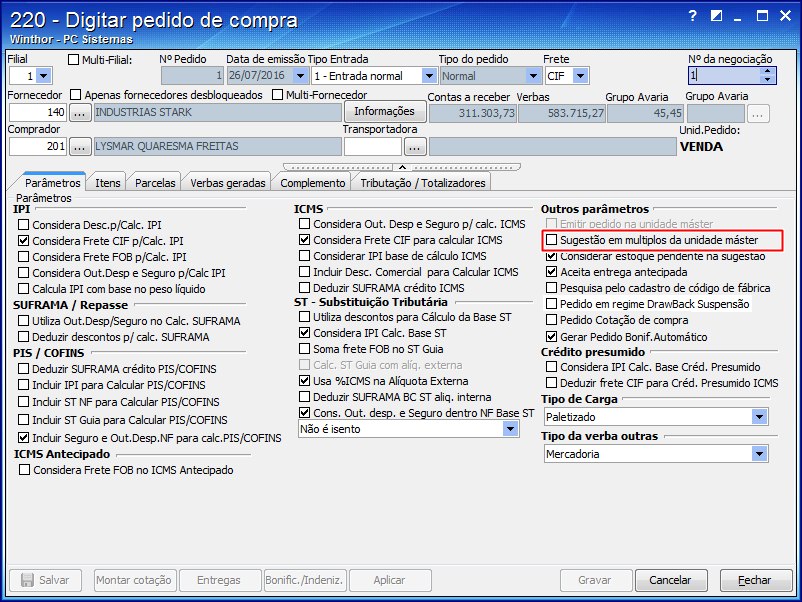Toggle Multi-Fornecedor checkbox
The image size is (802, 602).
pos(278,95)
